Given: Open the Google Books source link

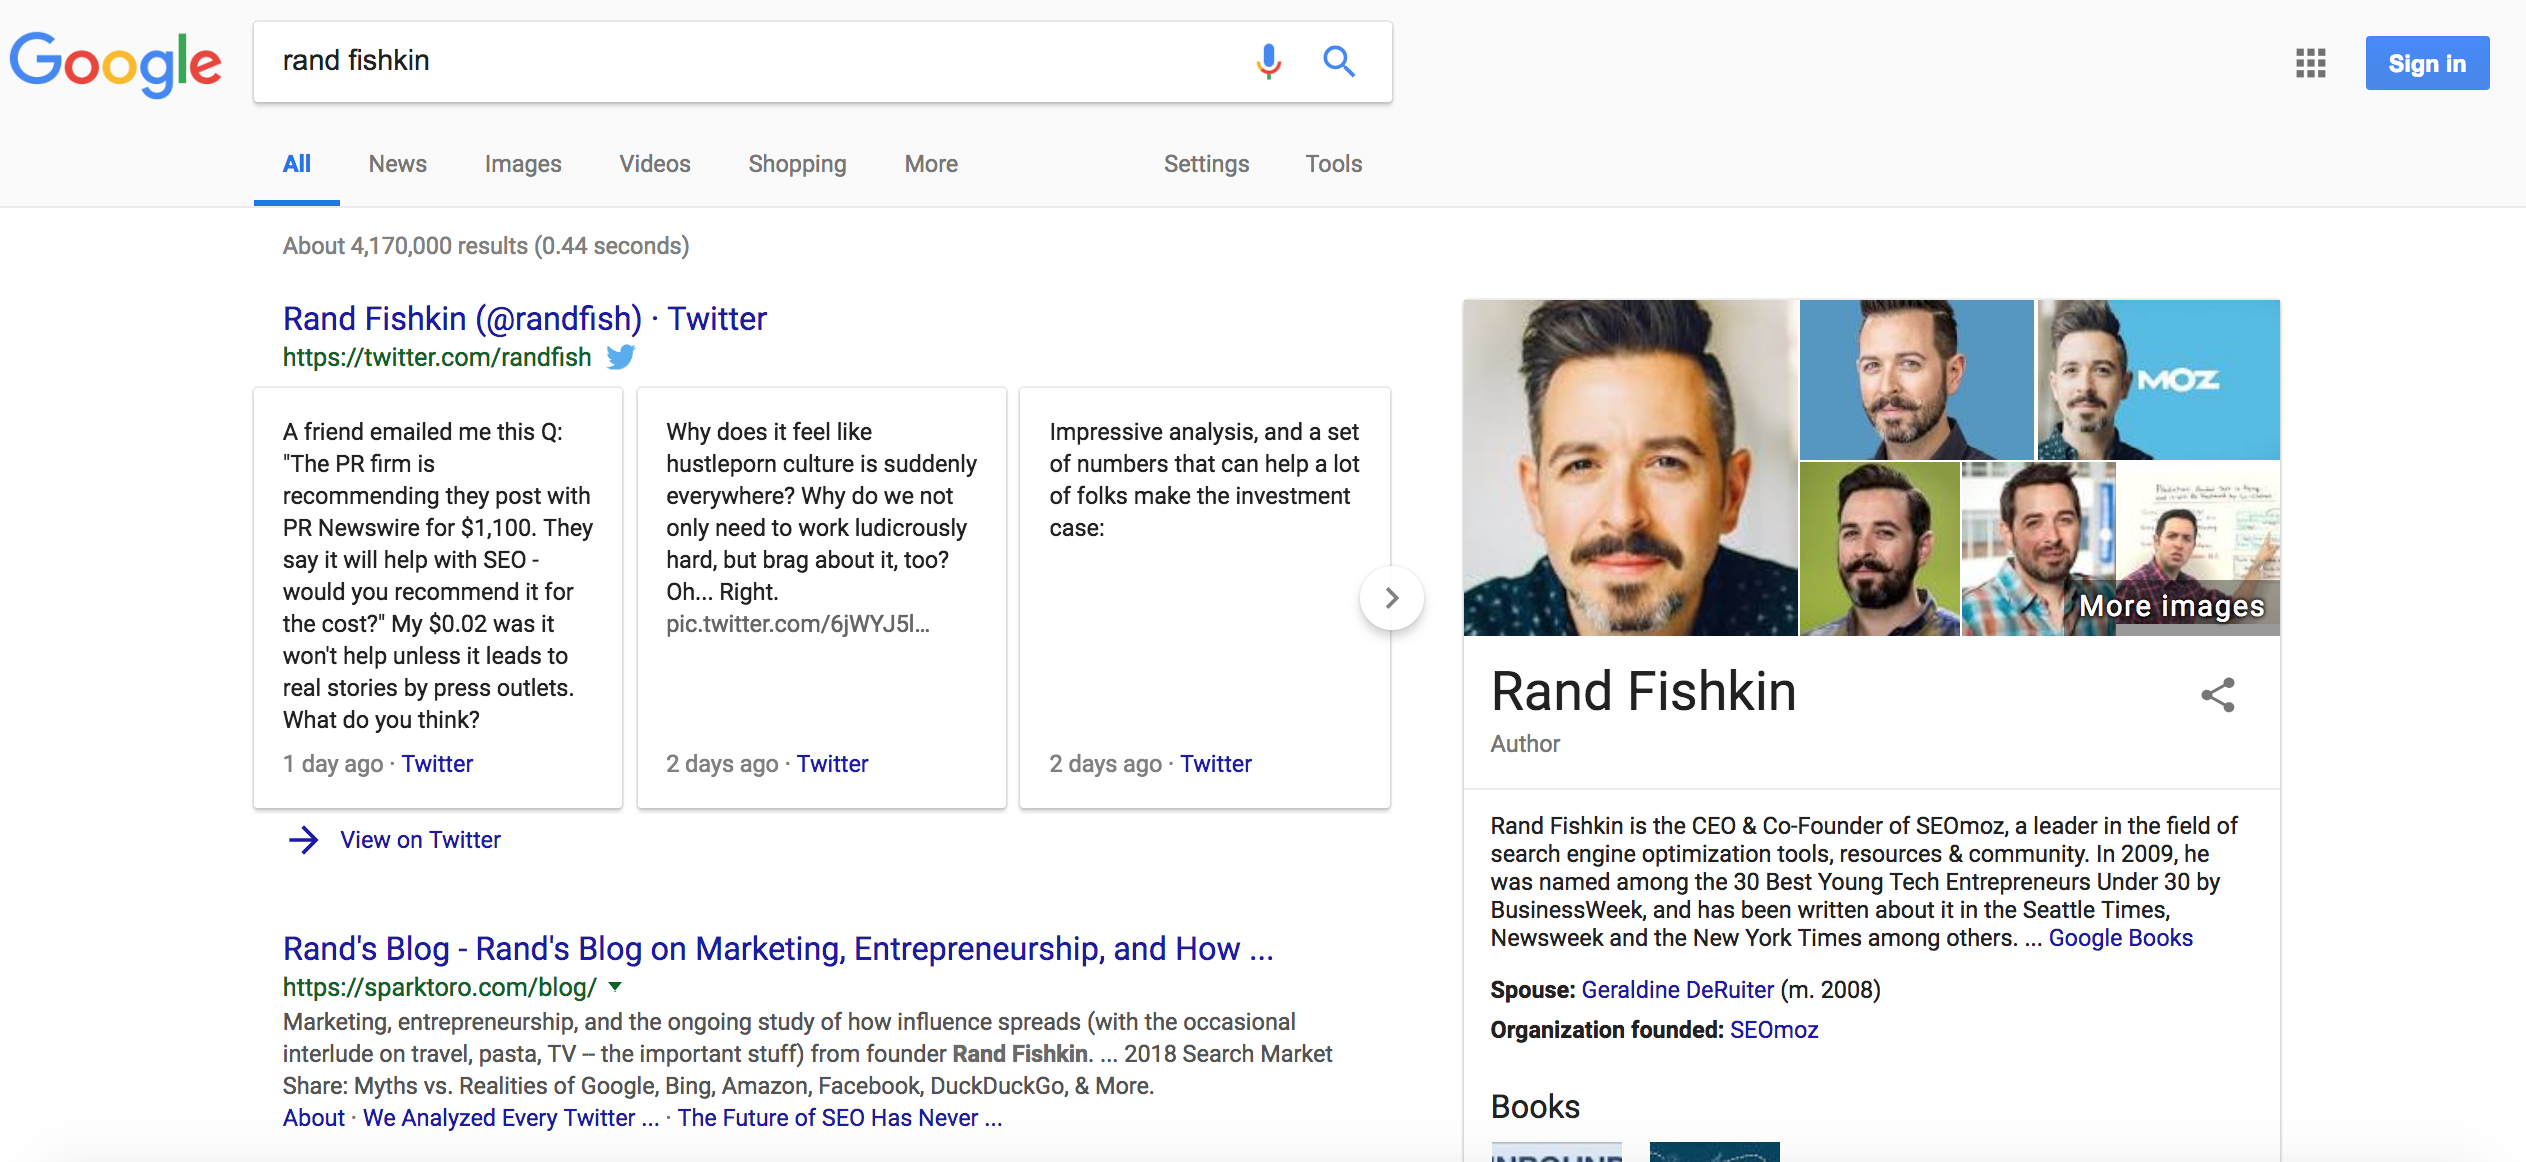Looking at the screenshot, I should click(x=2120, y=938).
